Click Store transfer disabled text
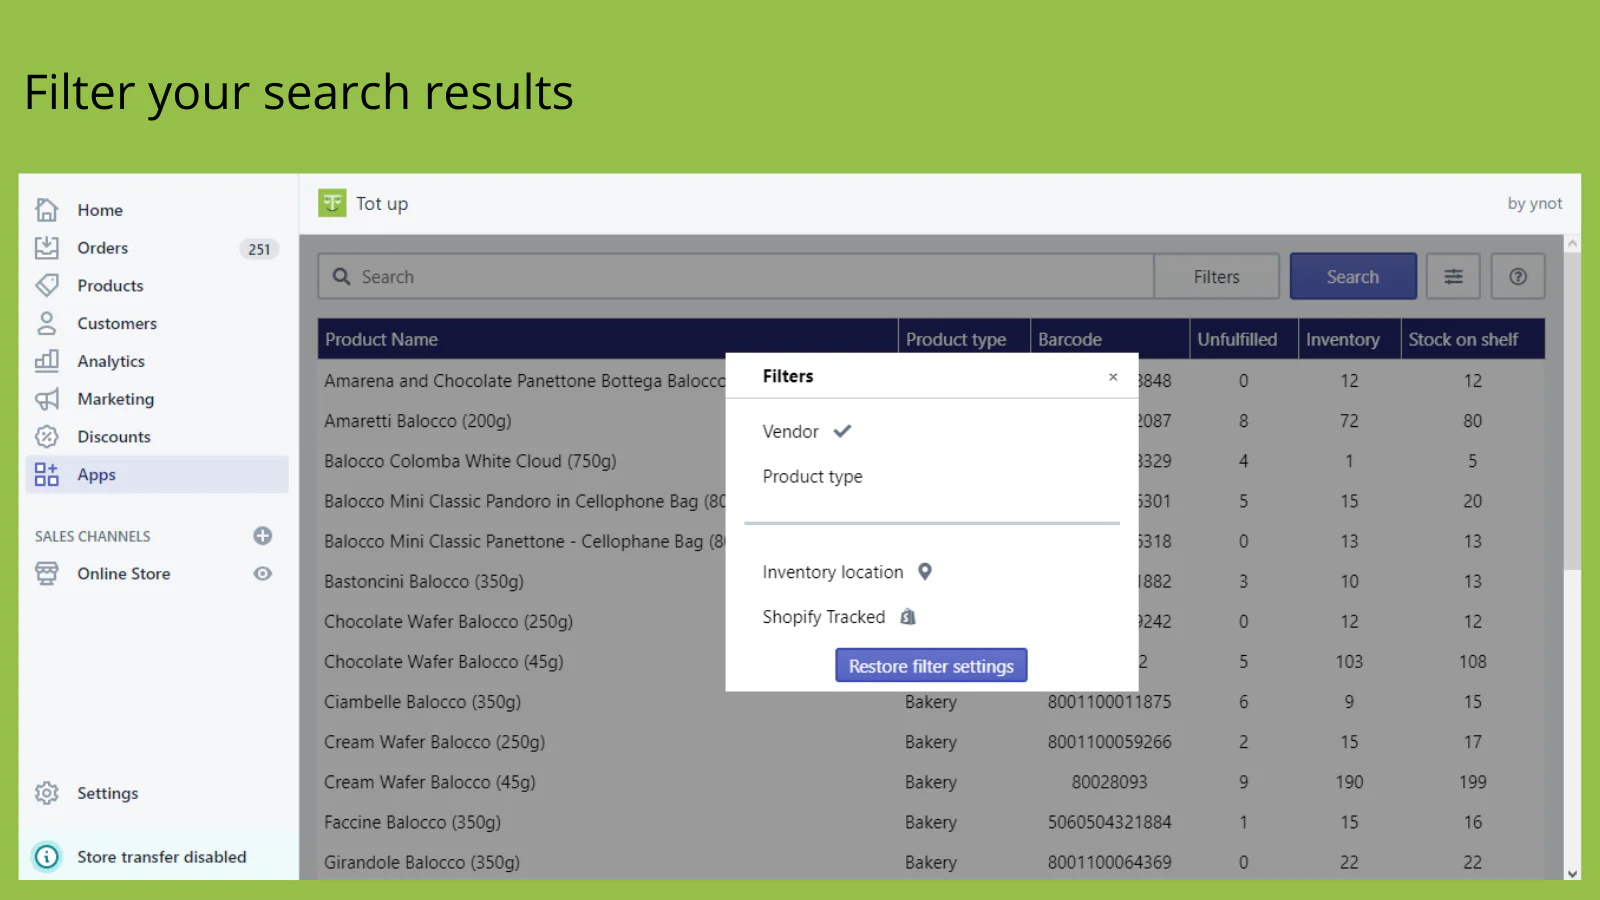1600x900 pixels. click(x=162, y=857)
